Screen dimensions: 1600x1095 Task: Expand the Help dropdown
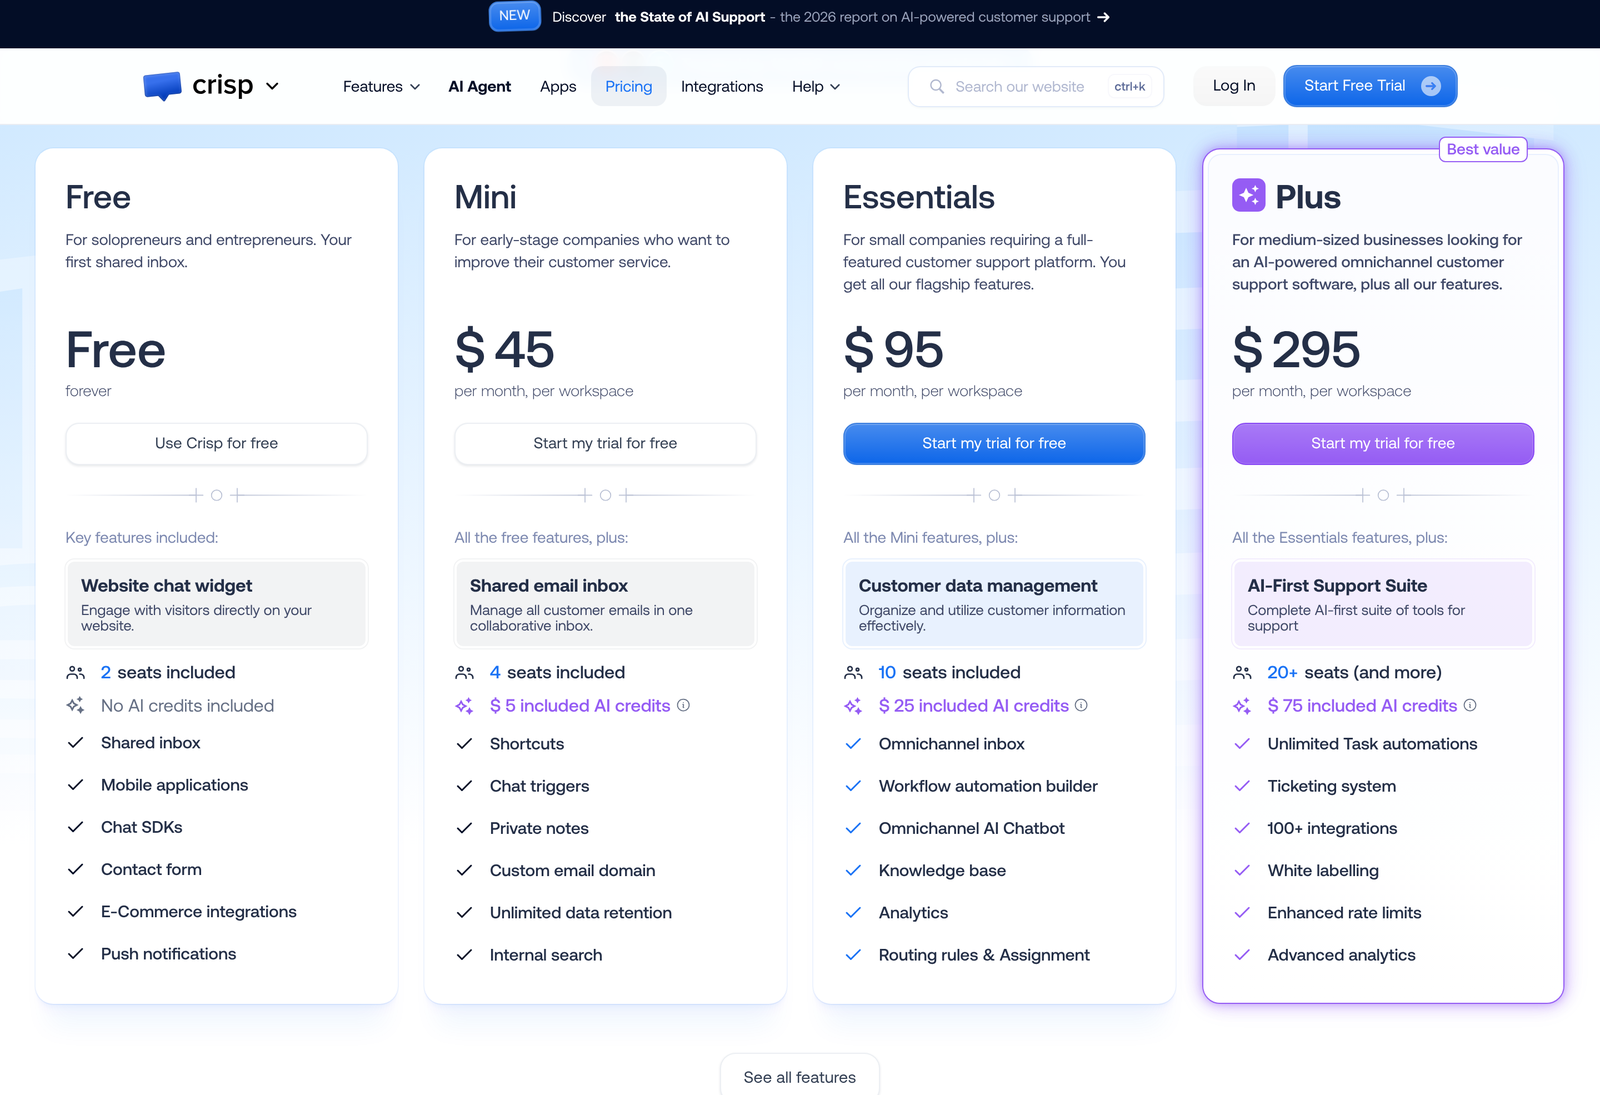click(x=816, y=87)
